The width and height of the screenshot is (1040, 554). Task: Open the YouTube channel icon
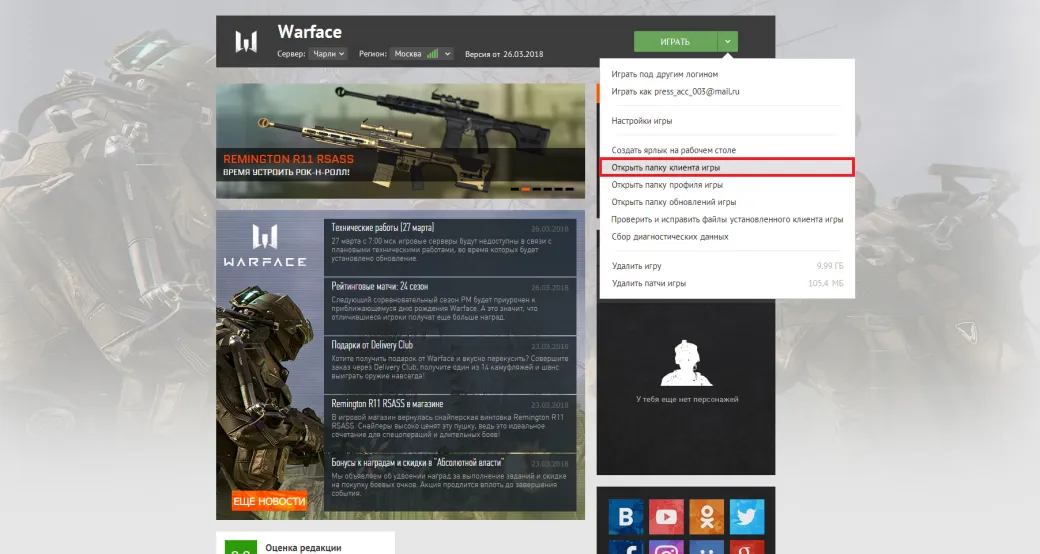666,516
